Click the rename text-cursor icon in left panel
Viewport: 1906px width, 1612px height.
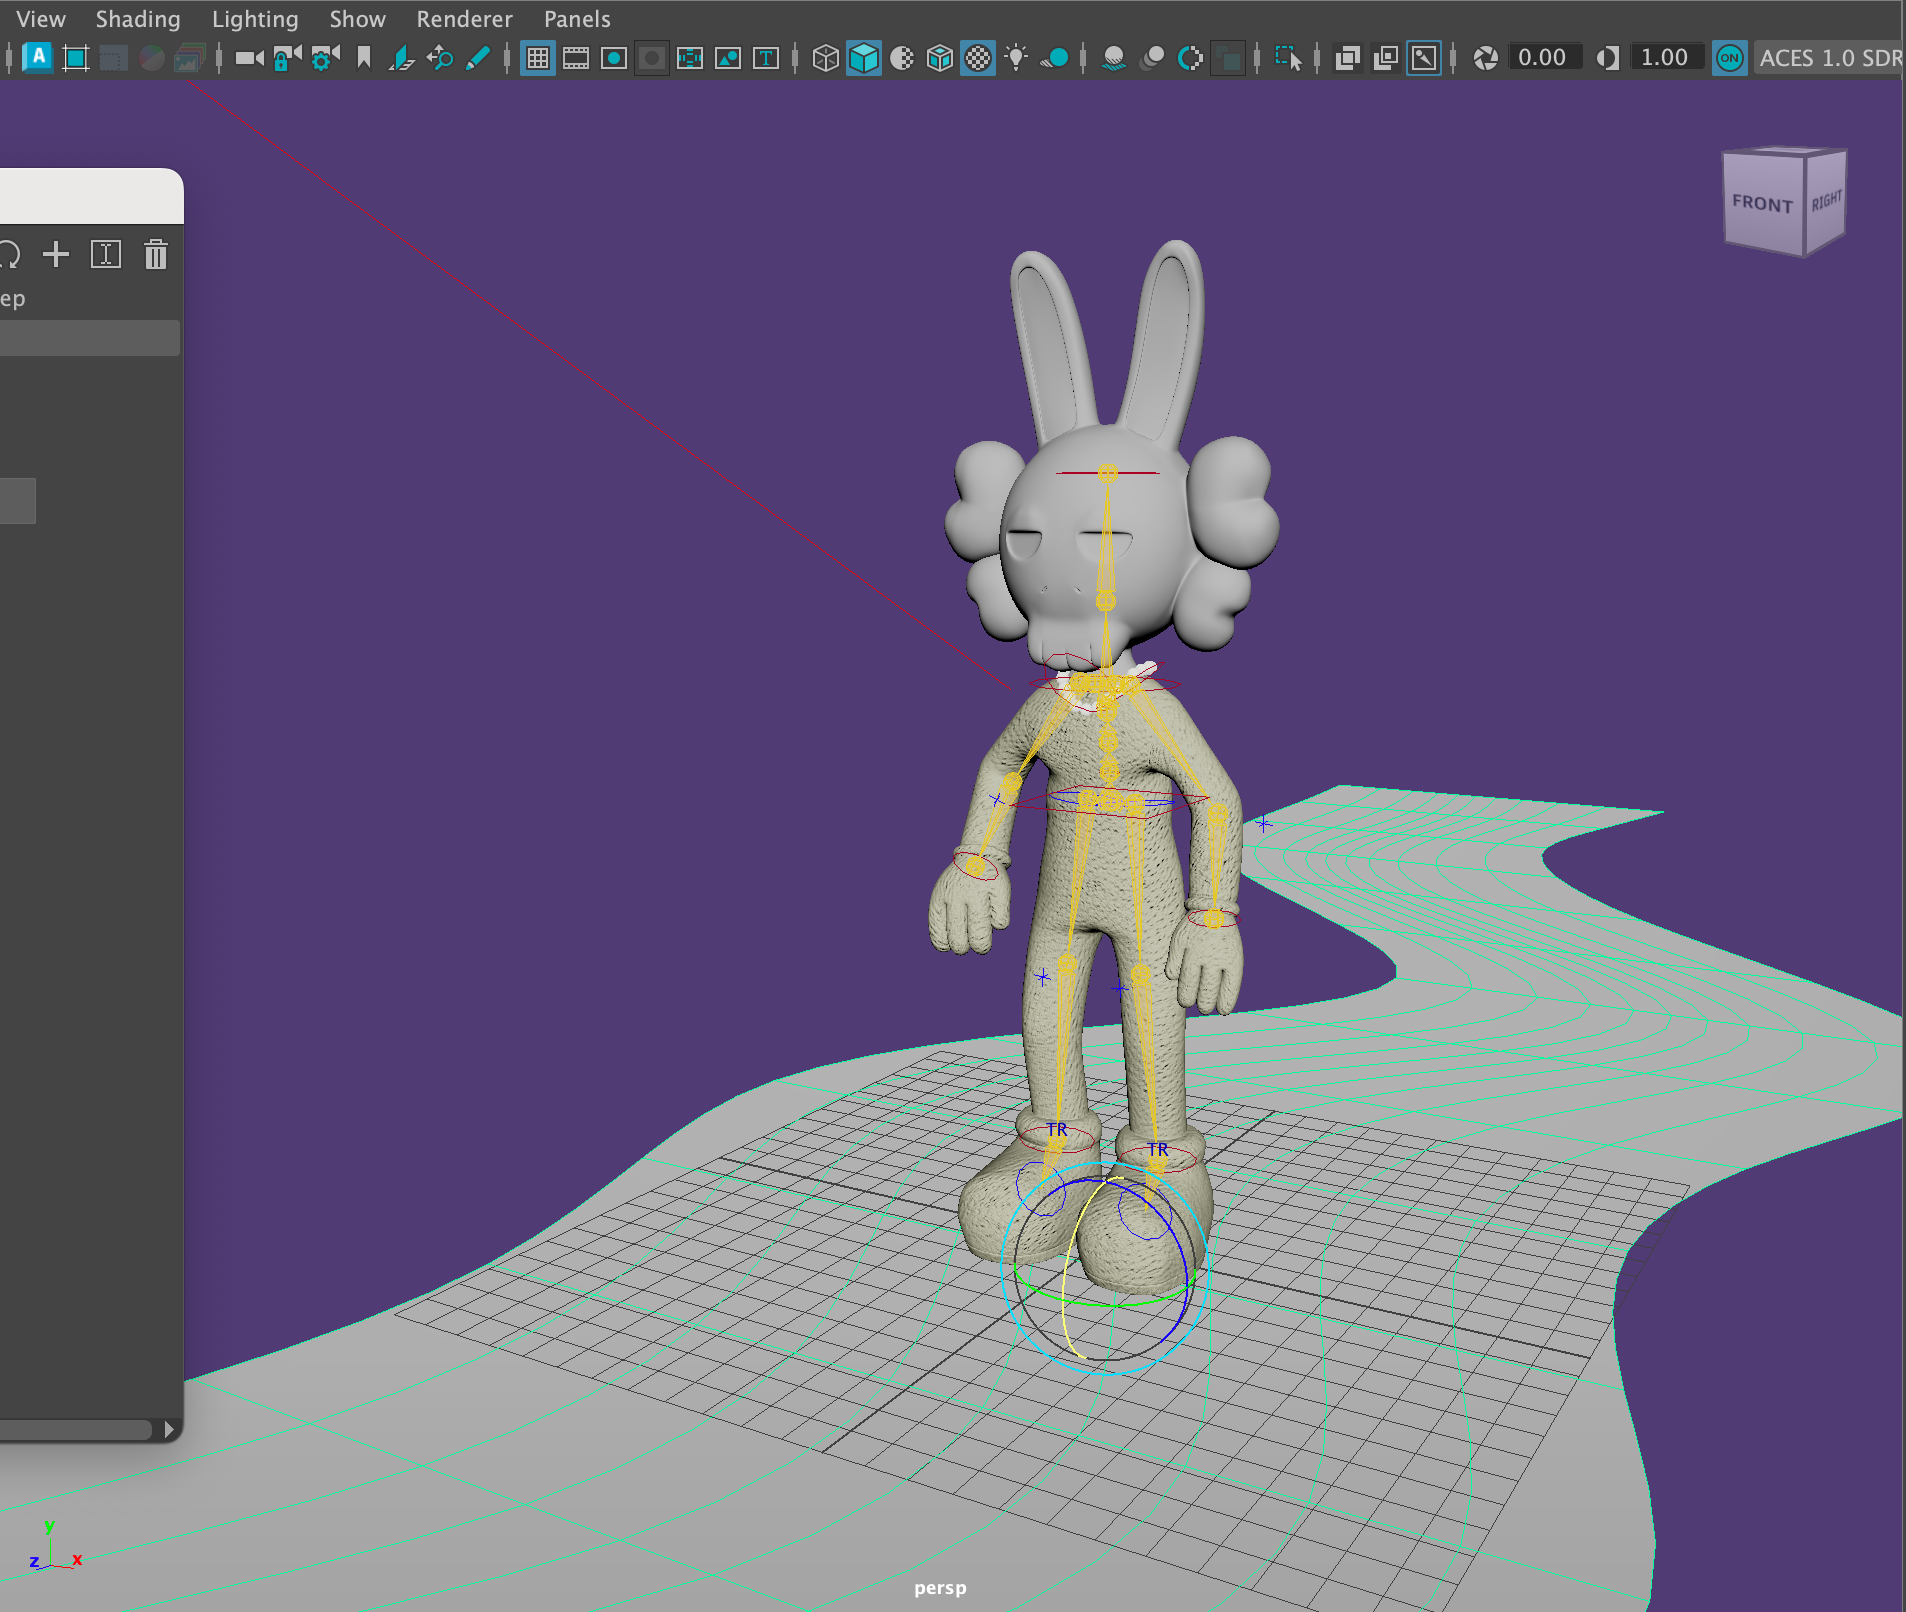pyautogui.click(x=106, y=254)
